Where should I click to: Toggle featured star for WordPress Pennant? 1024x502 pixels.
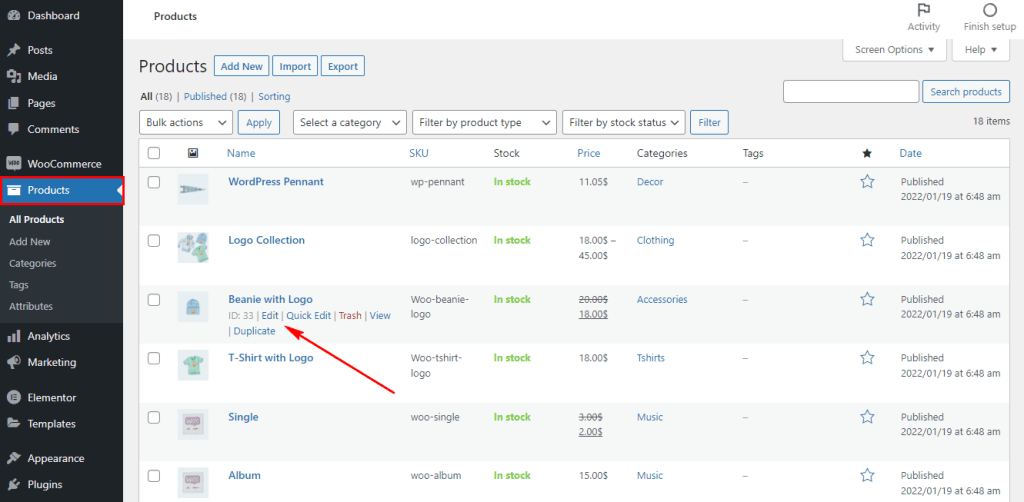tap(867, 182)
